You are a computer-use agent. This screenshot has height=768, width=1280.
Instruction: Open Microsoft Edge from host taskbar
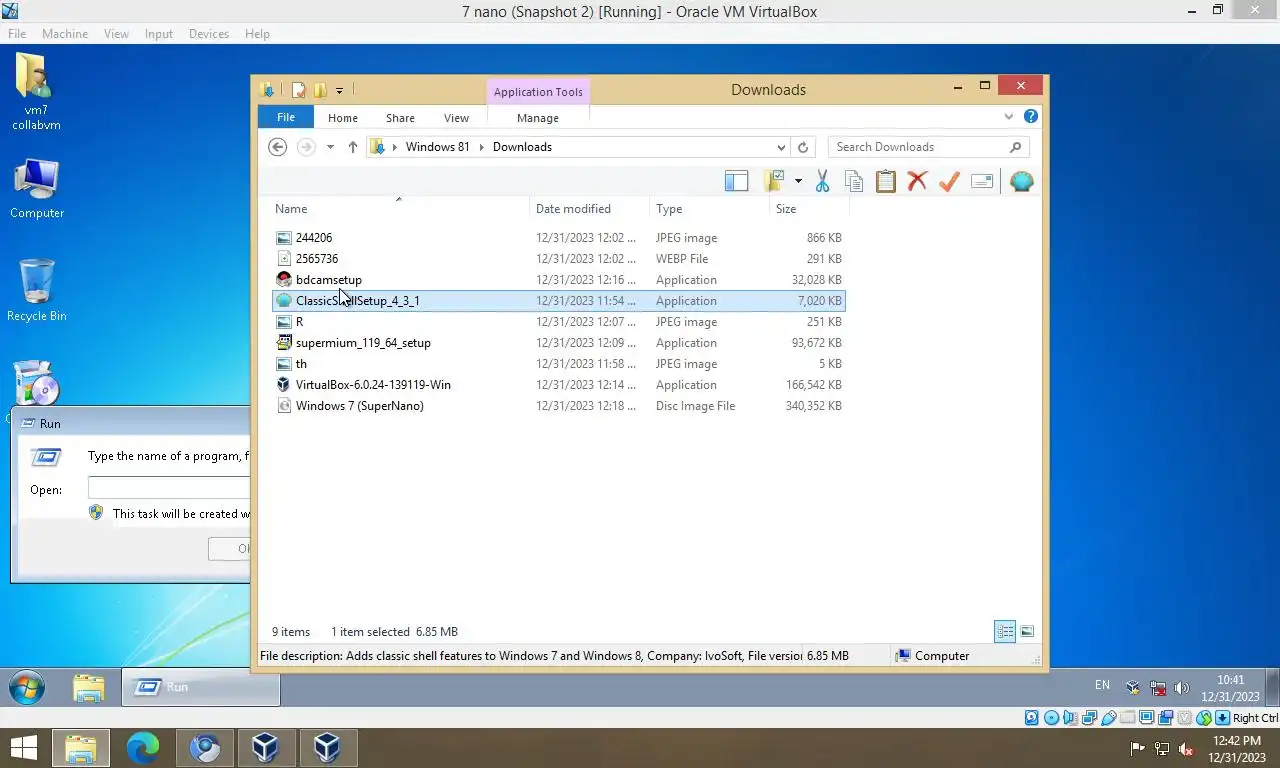click(143, 747)
